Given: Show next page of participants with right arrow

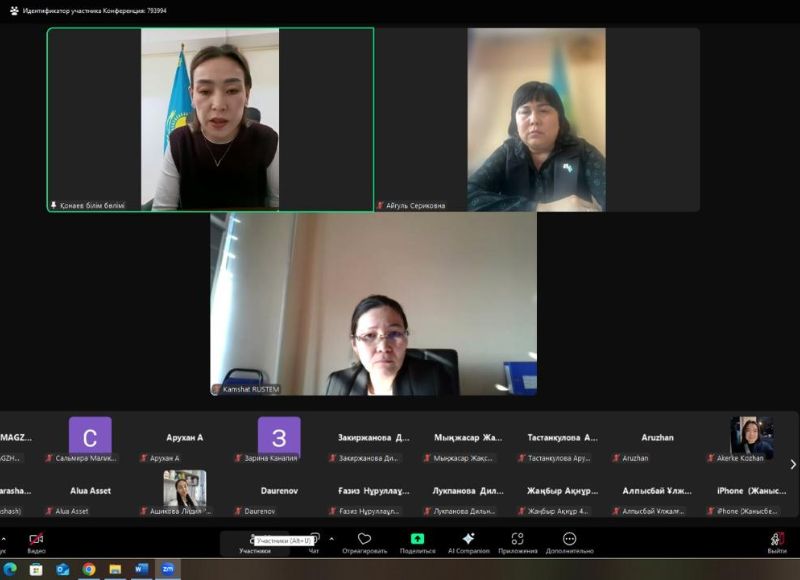Looking at the screenshot, I should tap(793, 464).
